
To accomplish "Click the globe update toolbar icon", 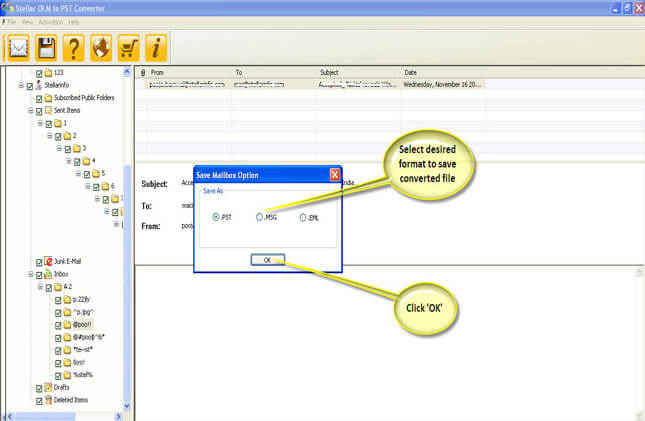I will [x=101, y=48].
